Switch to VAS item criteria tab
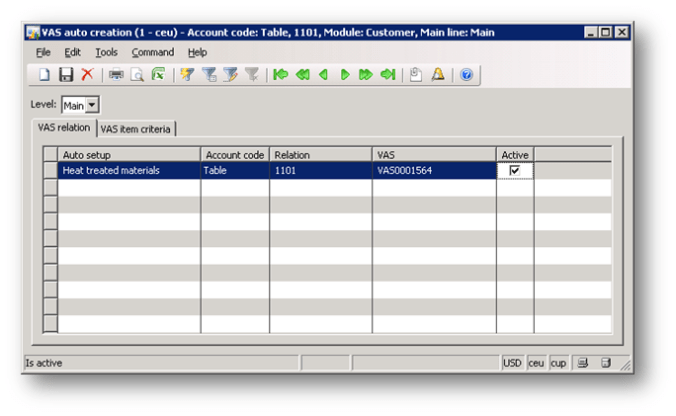Screen dimensions: 676x416 click(x=136, y=128)
